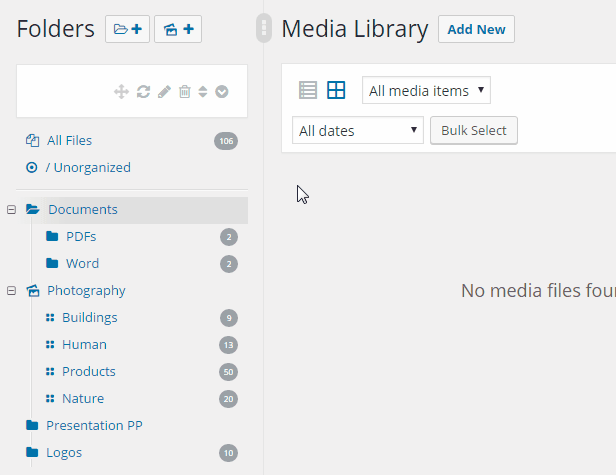Collapse the Documents folder tree

pyautogui.click(x=11, y=210)
